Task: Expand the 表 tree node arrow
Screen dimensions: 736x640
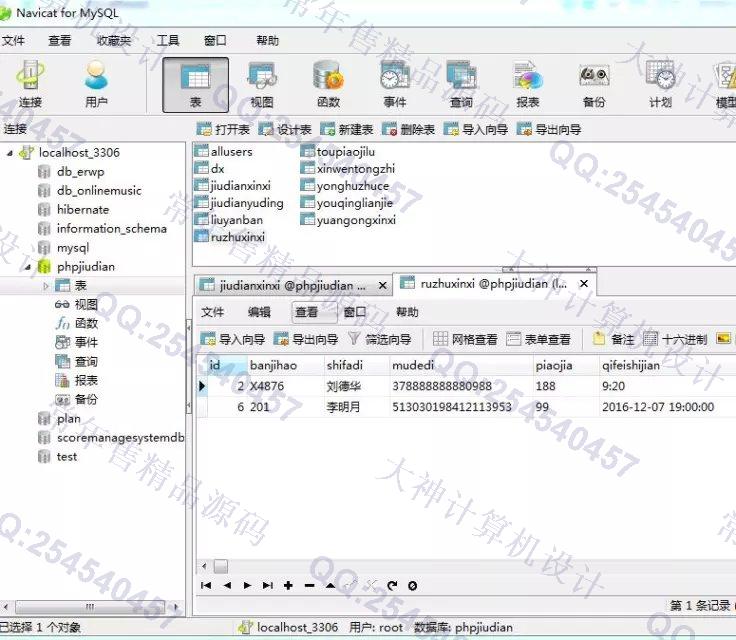Action: point(46,285)
